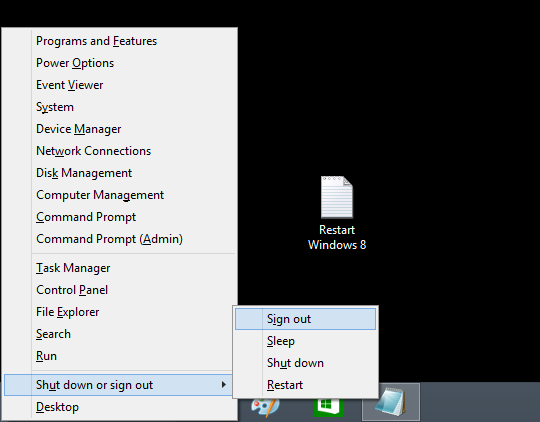Click Restart in the power submenu

click(305, 385)
